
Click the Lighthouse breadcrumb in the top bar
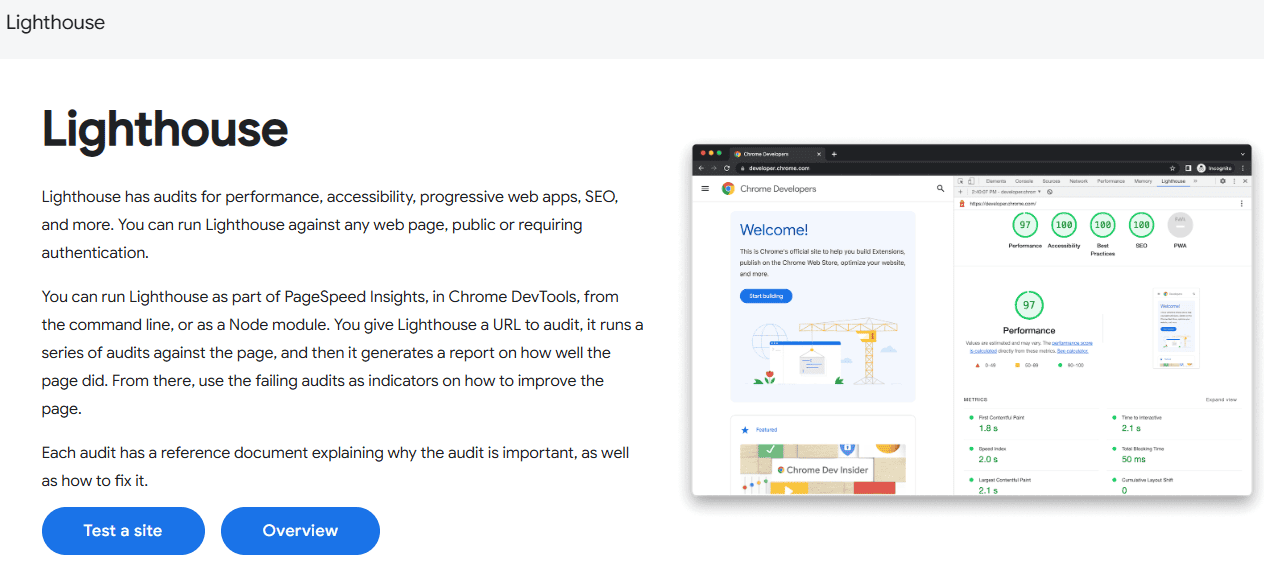[x=55, y=22]
